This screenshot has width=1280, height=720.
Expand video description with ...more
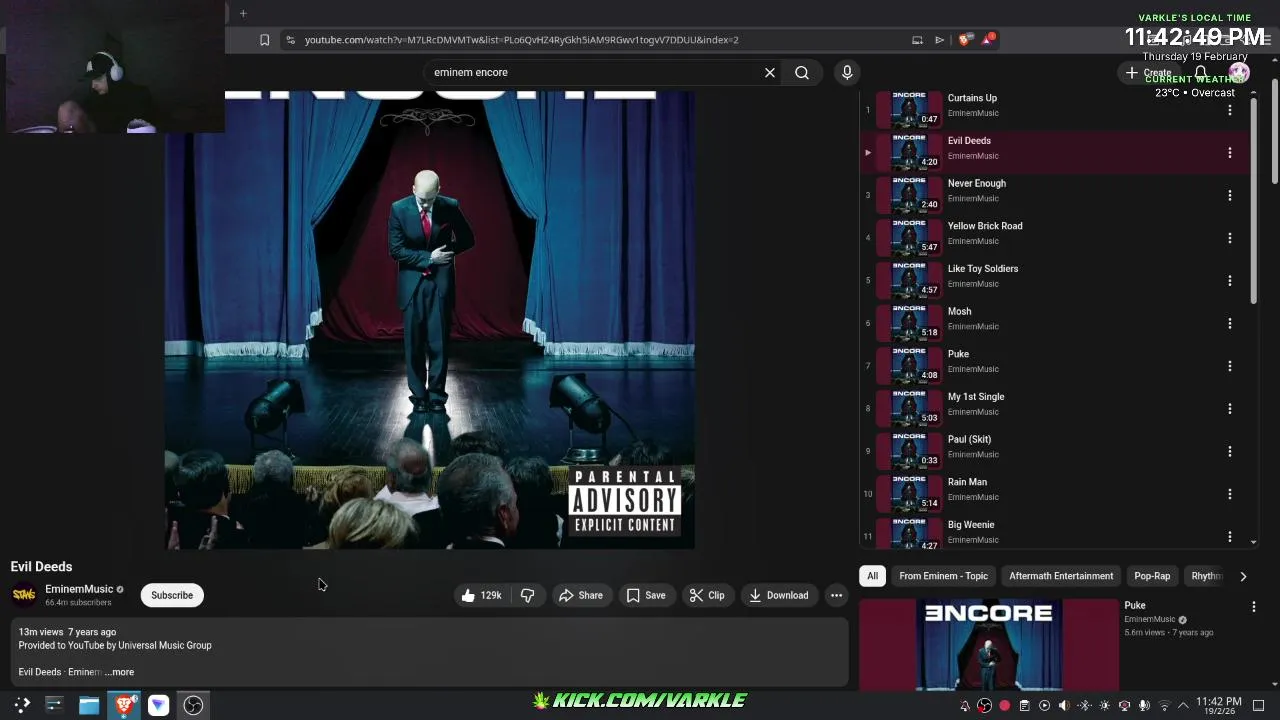point(119,672)
